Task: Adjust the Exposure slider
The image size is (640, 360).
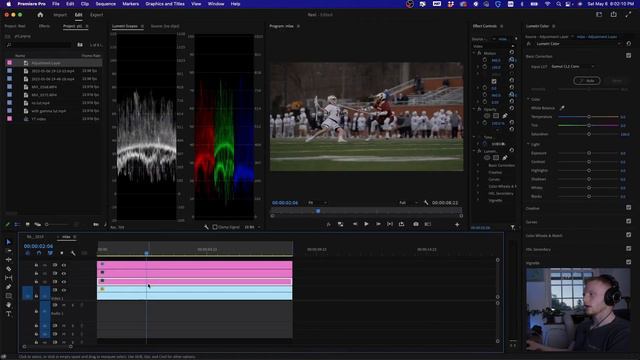Action: point(589,153)
